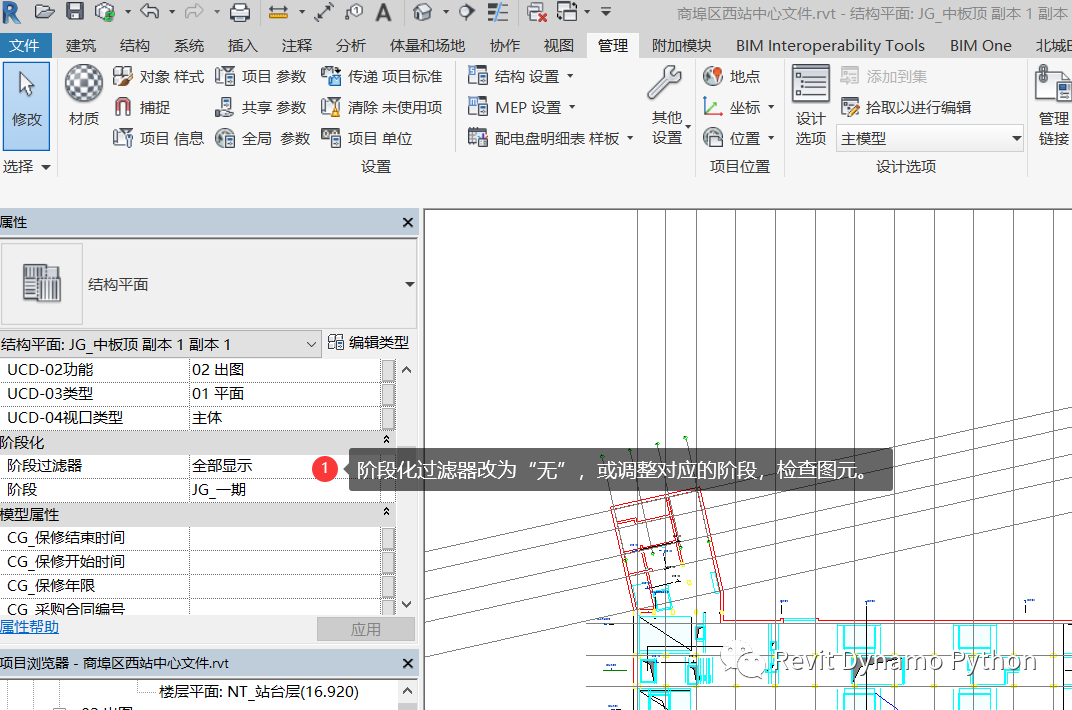
Task: Close the Properties (属性) panel
Action: coord(407,223)
